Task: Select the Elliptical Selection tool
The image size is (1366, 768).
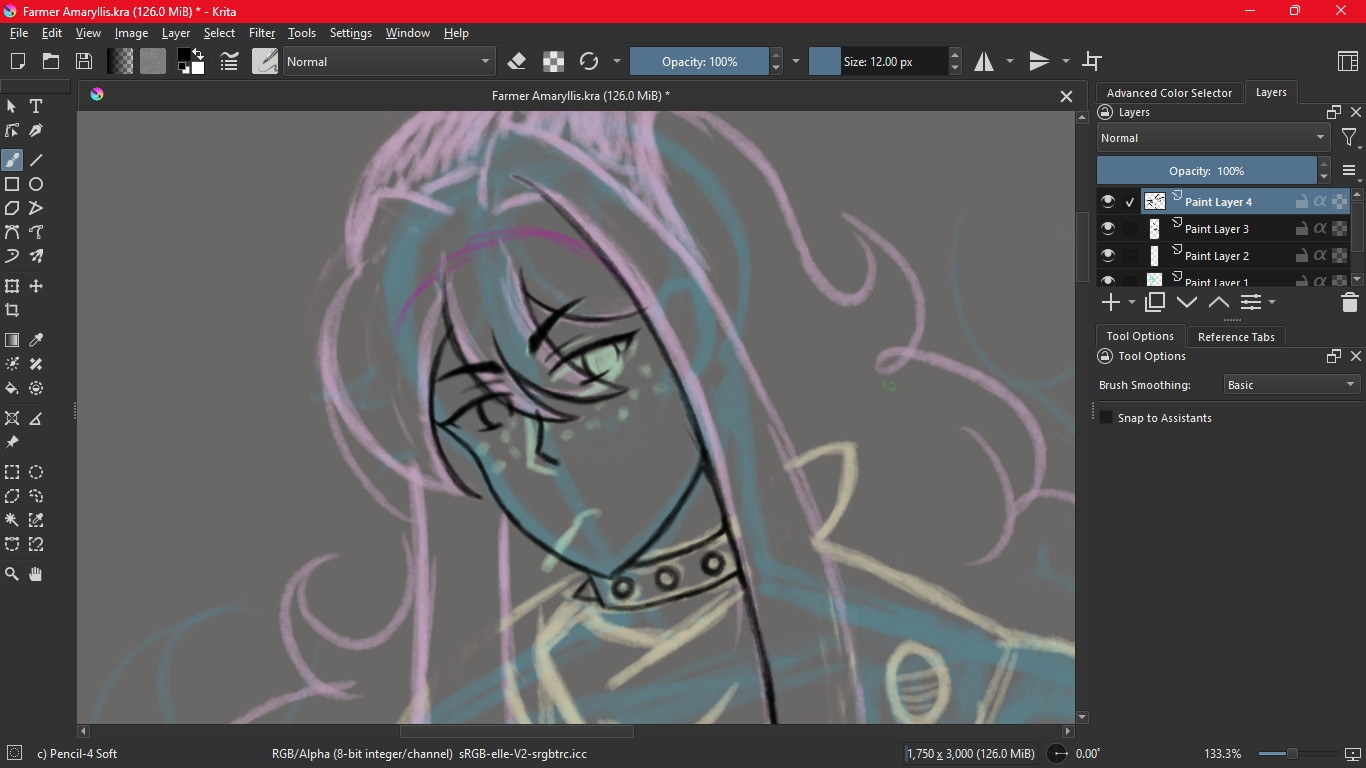Action: pos(36,472)
